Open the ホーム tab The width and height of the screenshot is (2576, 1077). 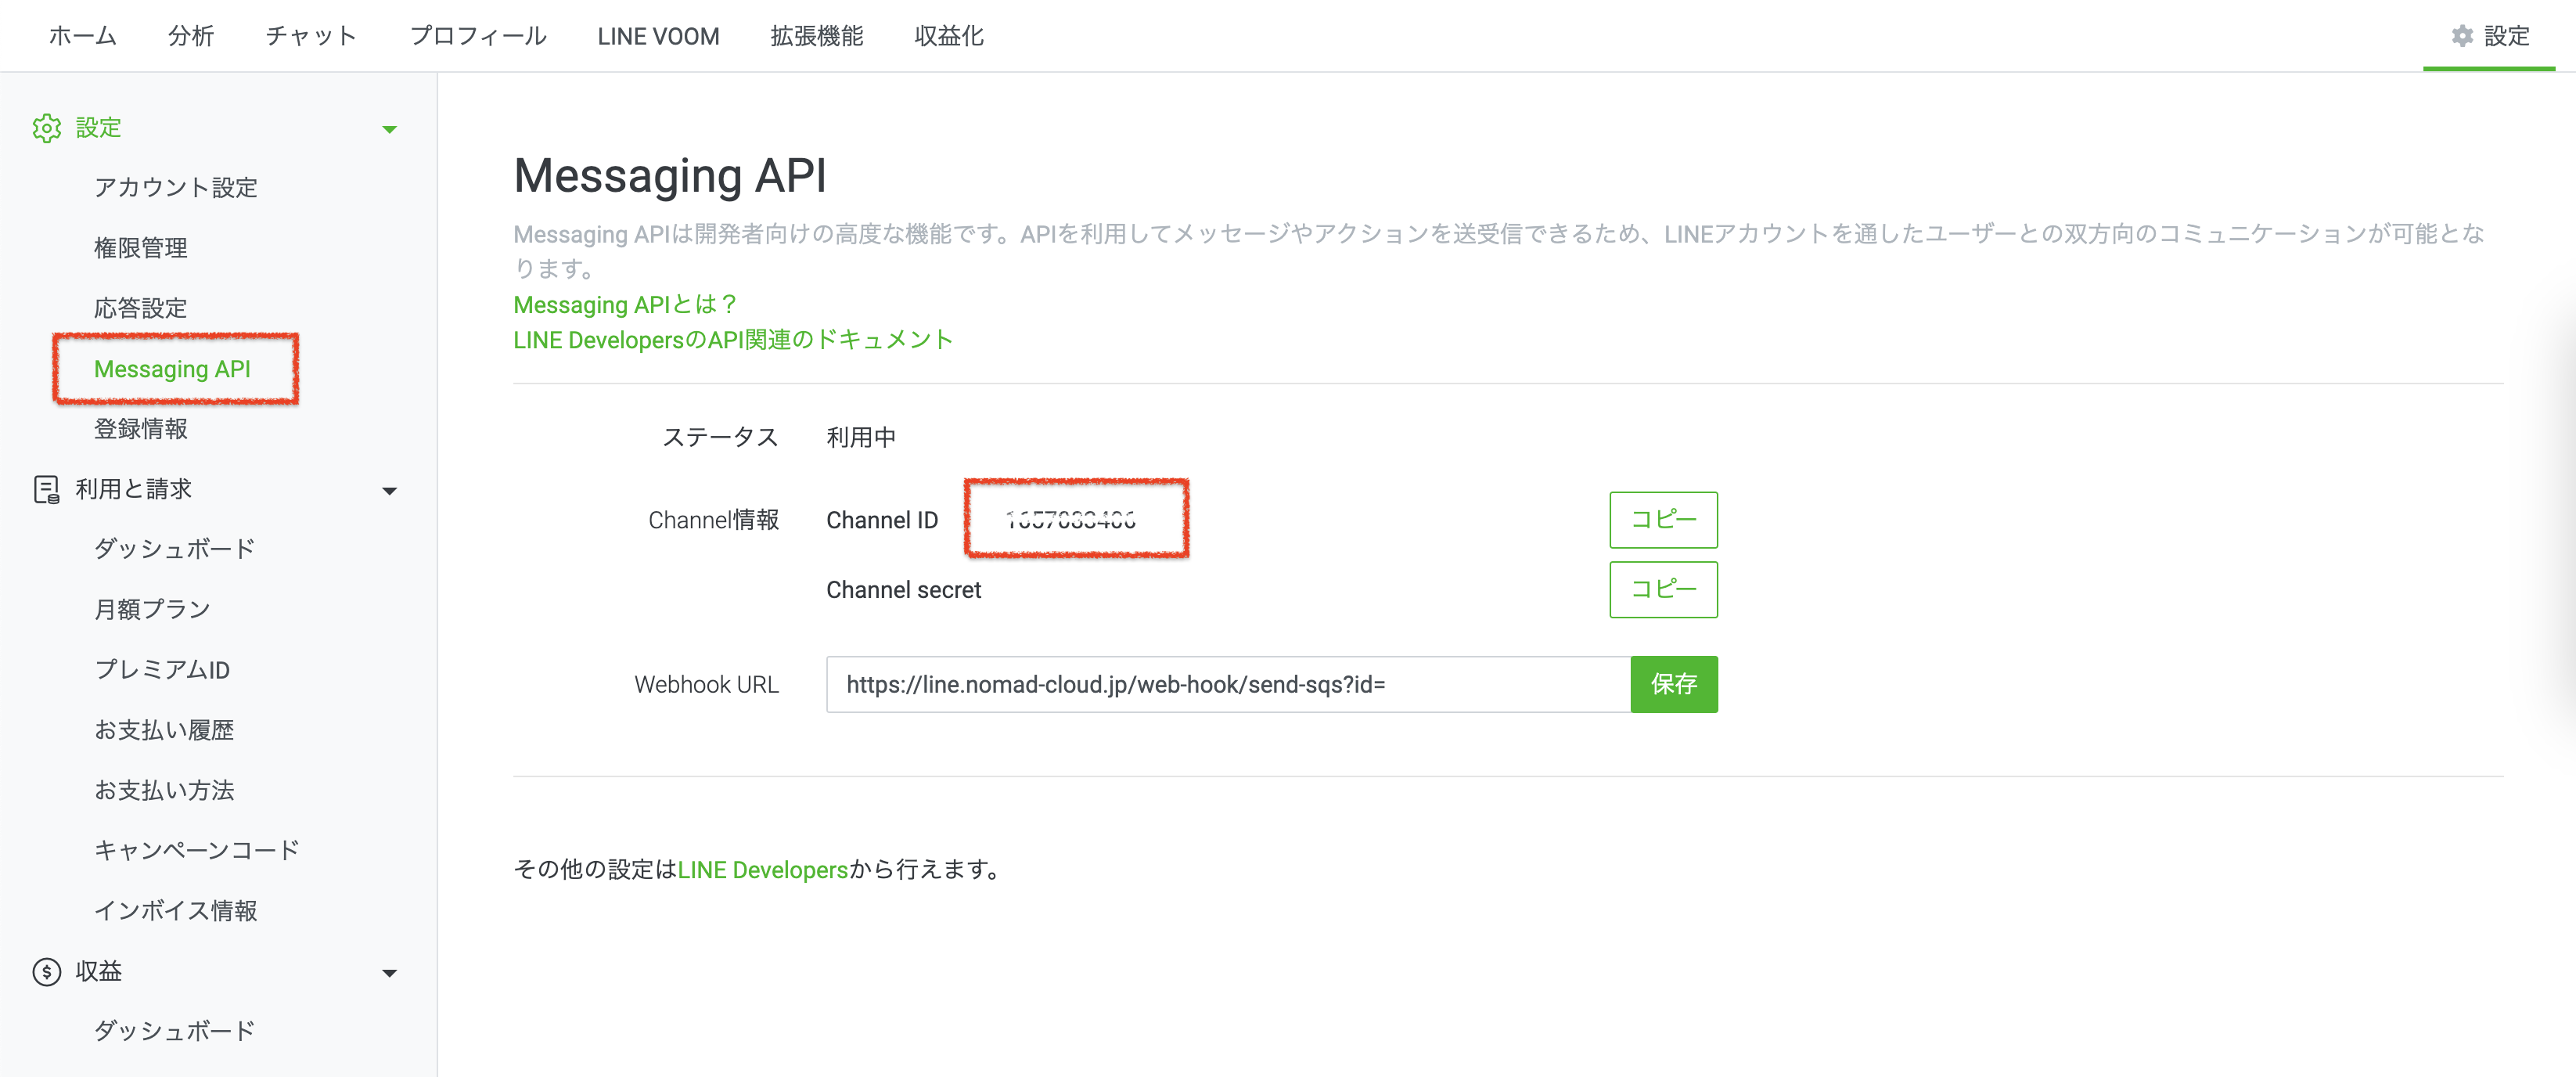click(x=83, y=36)
